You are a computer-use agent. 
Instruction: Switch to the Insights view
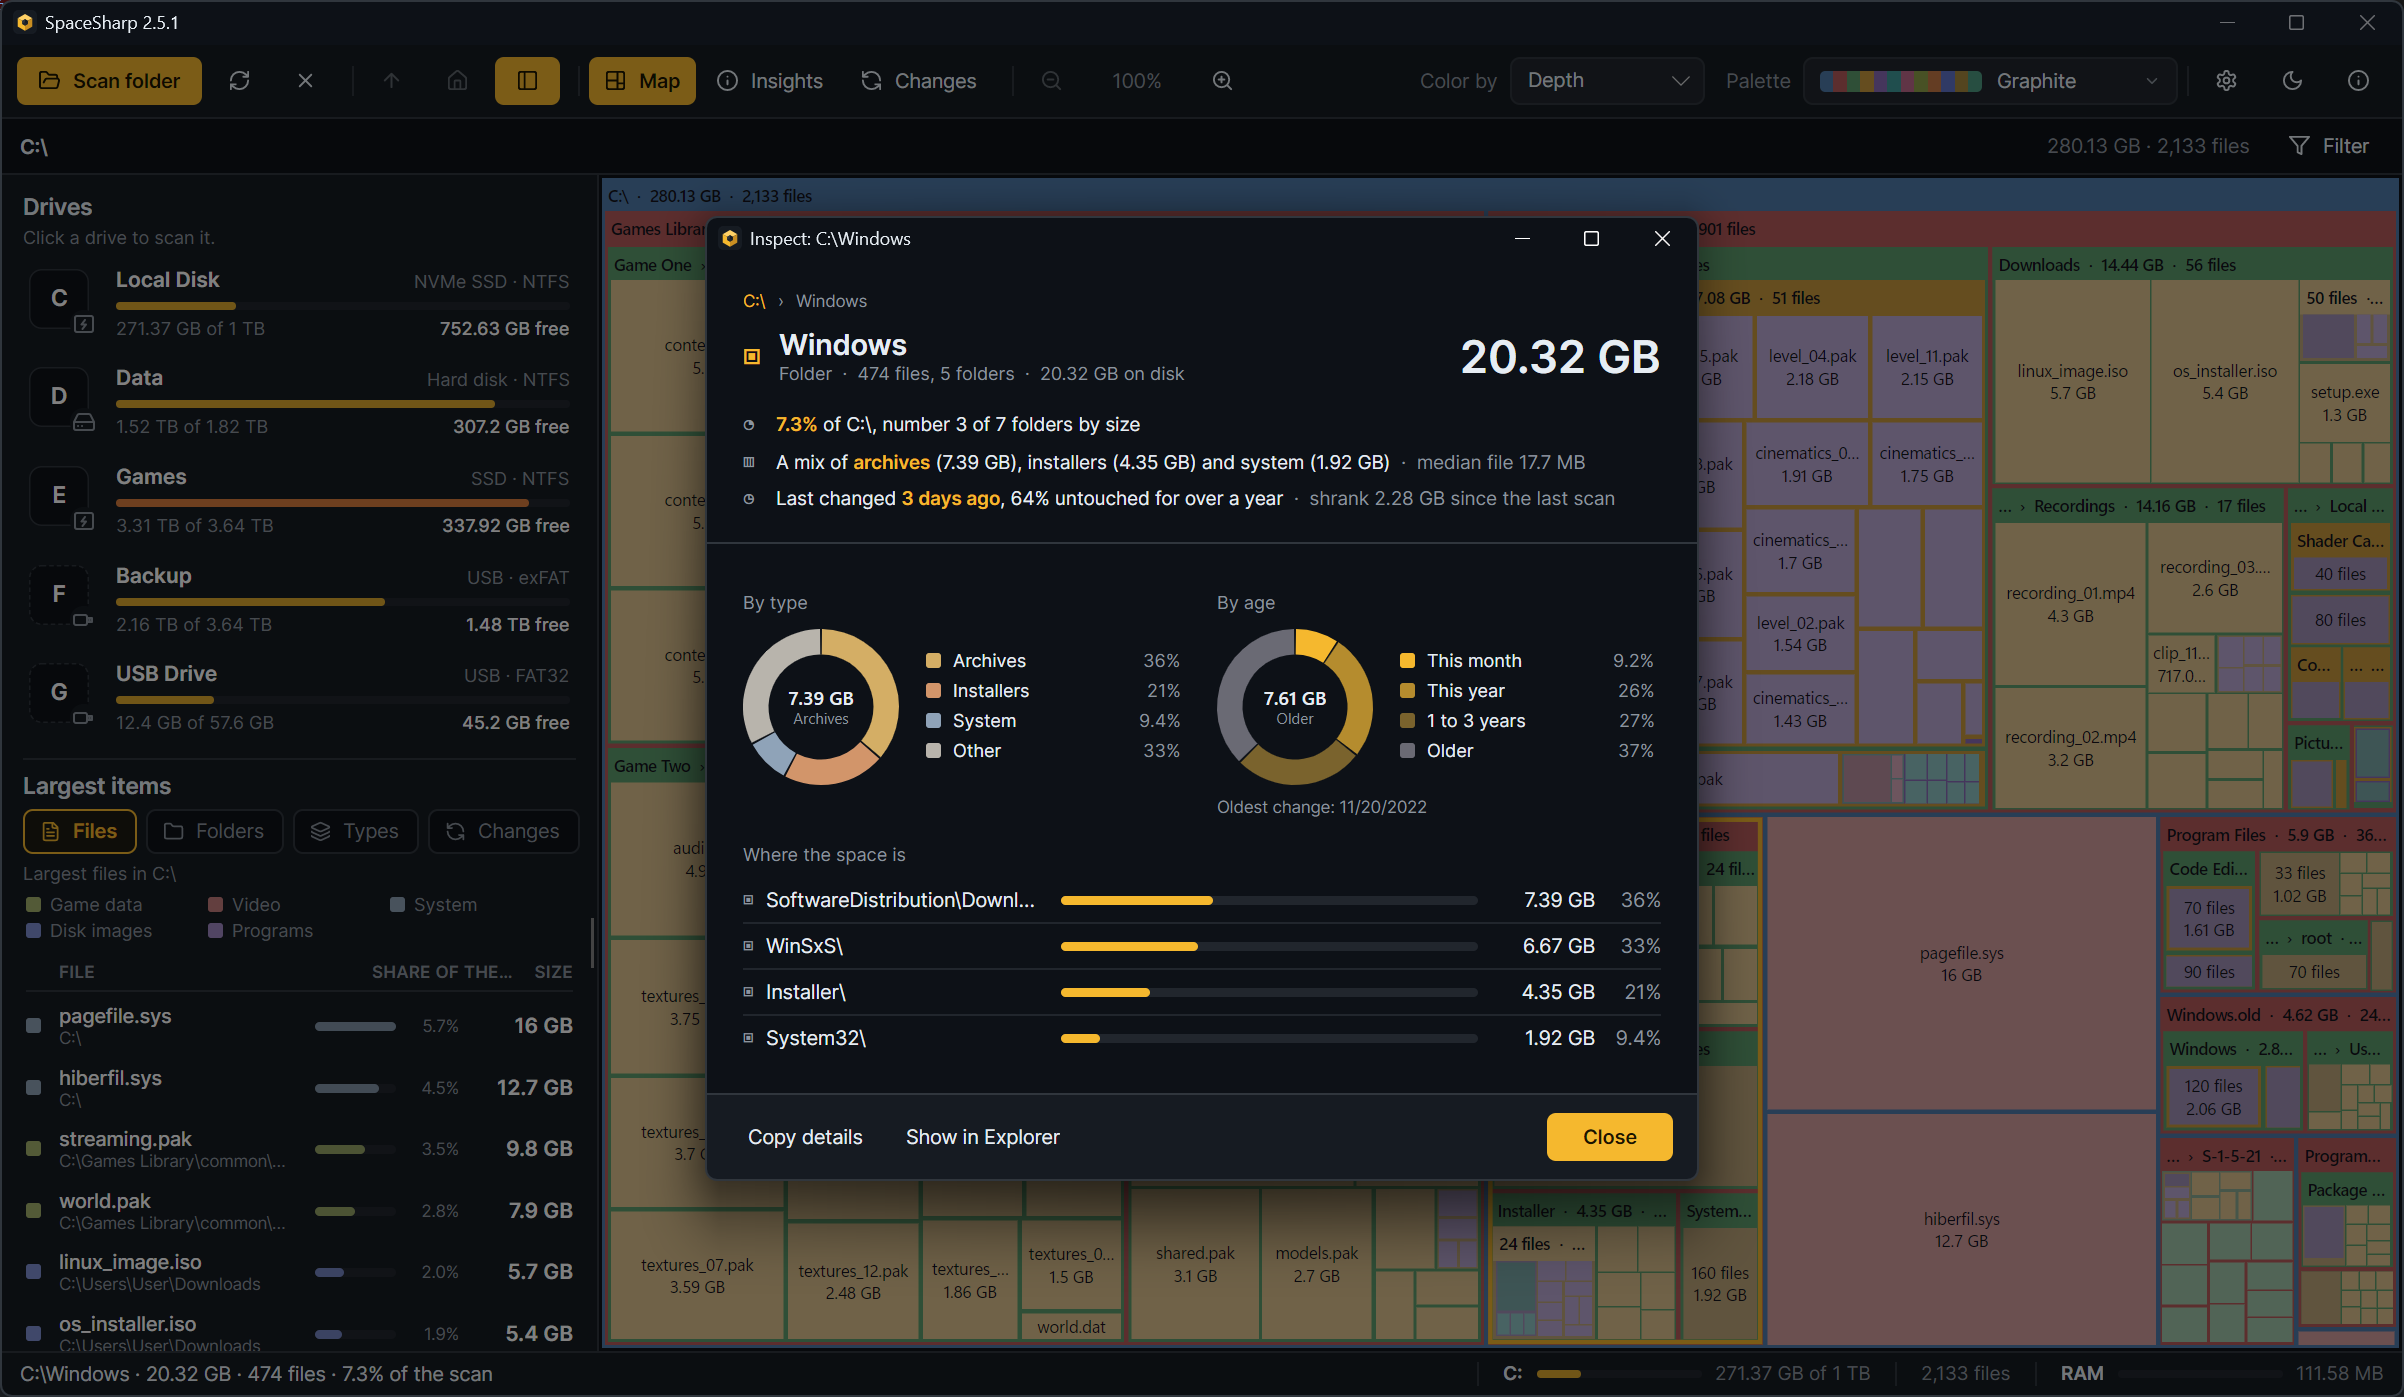point(770,81)
